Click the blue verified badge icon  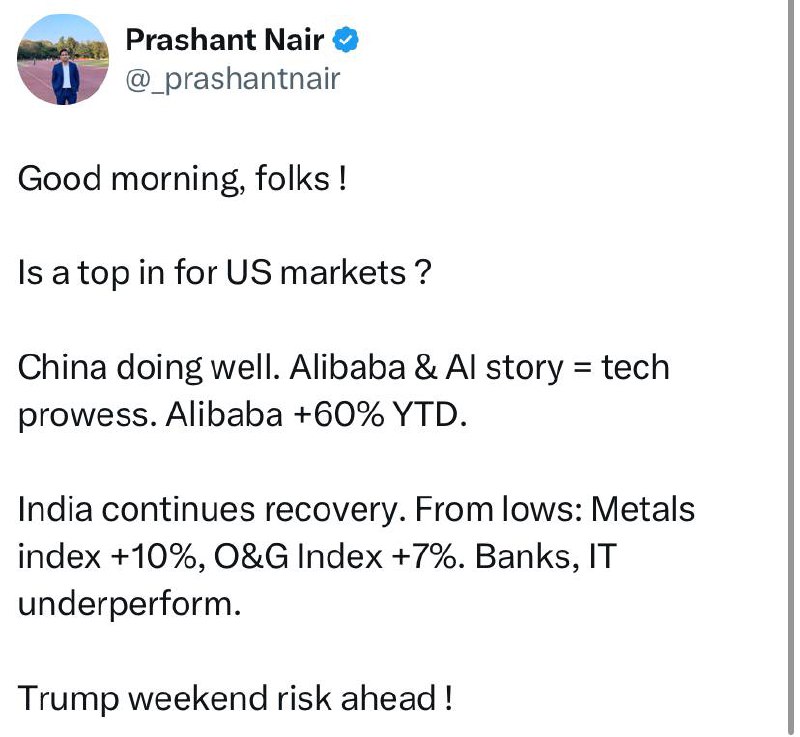point(346,40)
